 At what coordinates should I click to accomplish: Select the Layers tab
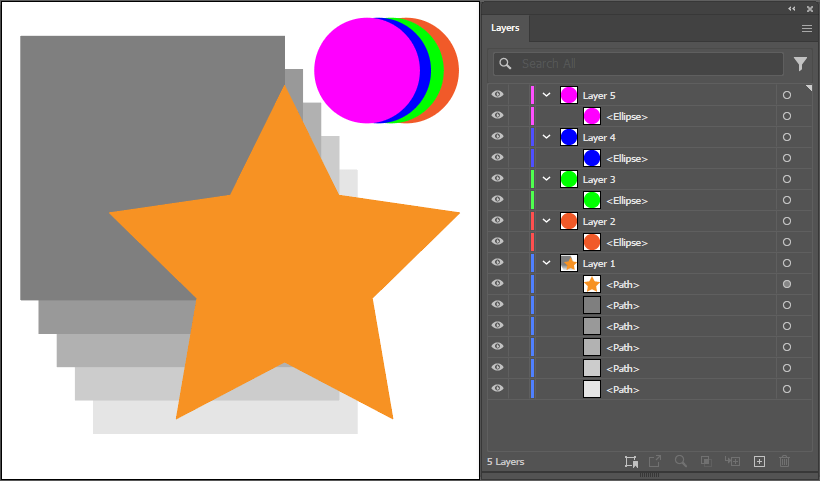click(505, 28)
